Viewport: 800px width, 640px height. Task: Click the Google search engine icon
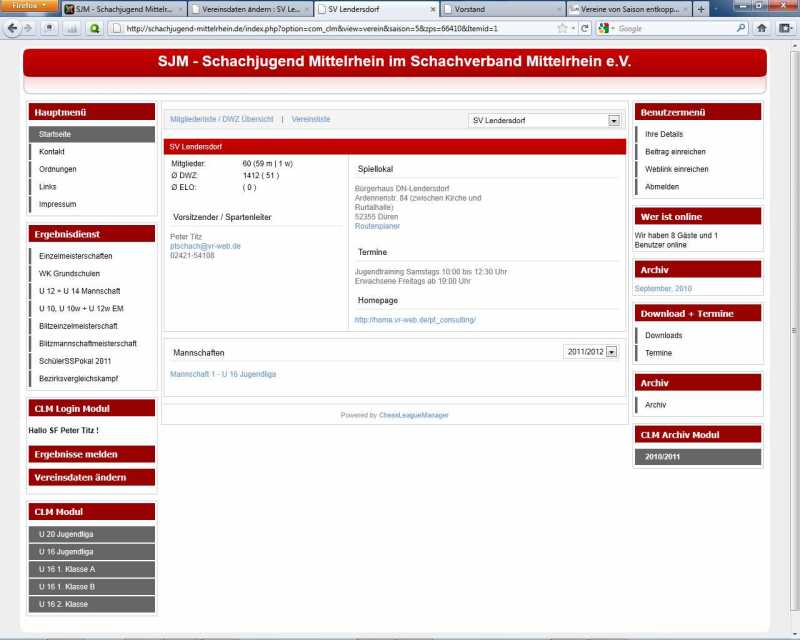pyautogui.click(x=605, y=28)
